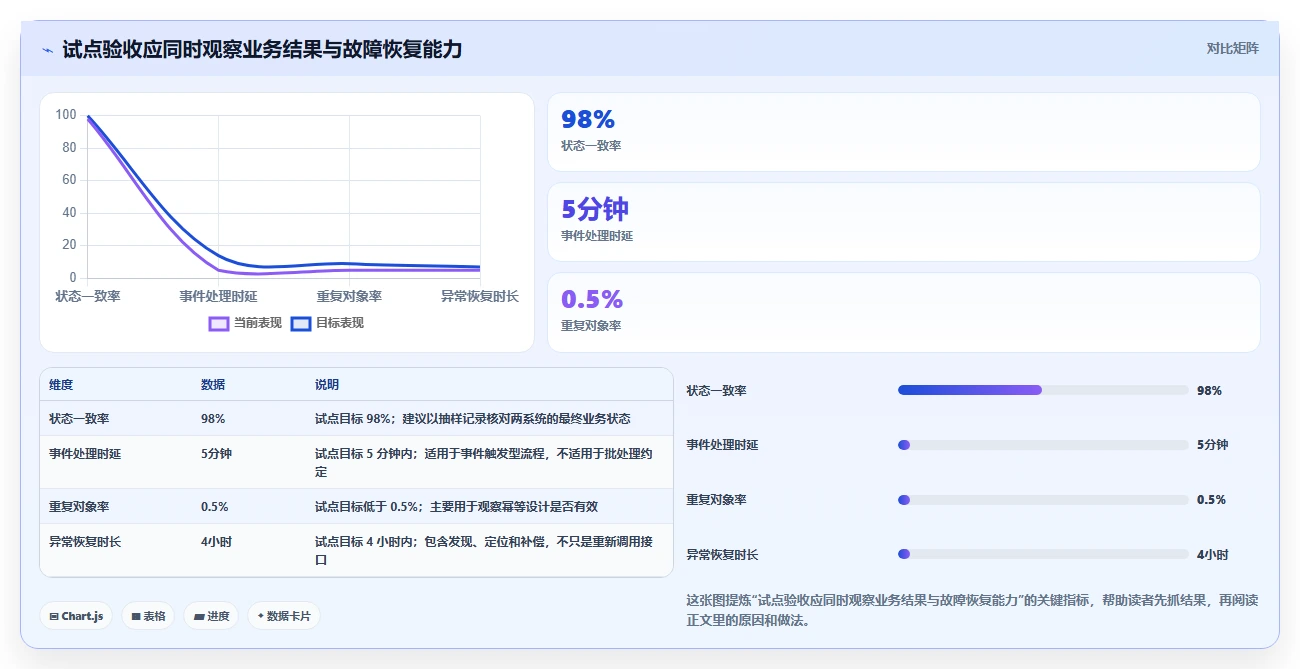1300x669 pixels.
Task: Click the lightning icon beside the title
Action: pos(47,50)
